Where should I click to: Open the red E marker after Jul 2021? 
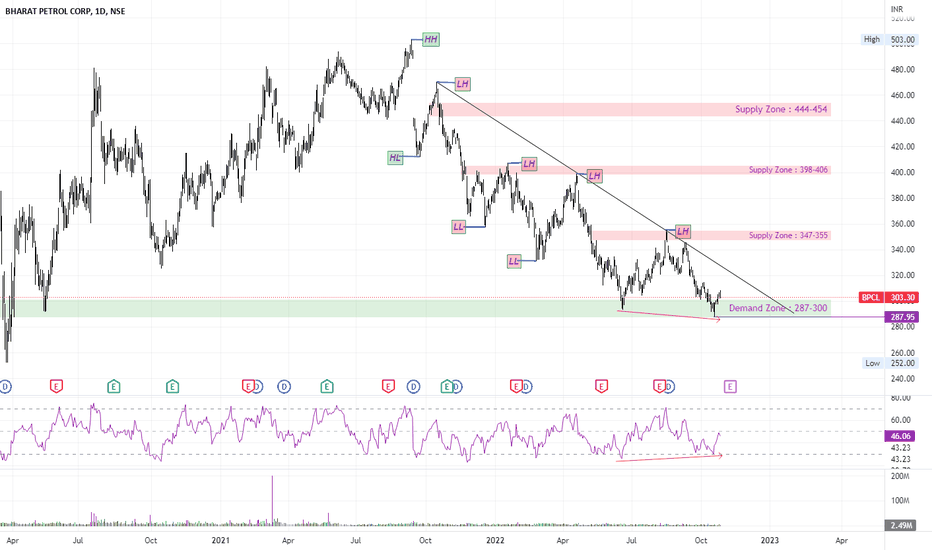[388, 387]
